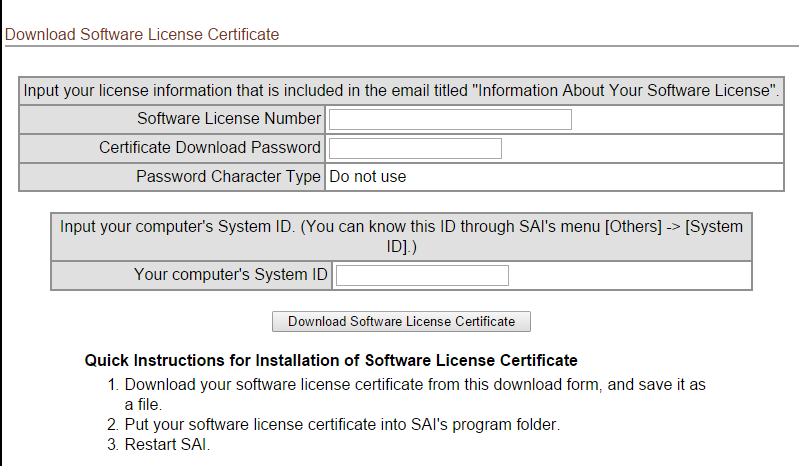
Task: Click the "Software License Number" label
Action: pyautogui.click(x=229, y=119)
